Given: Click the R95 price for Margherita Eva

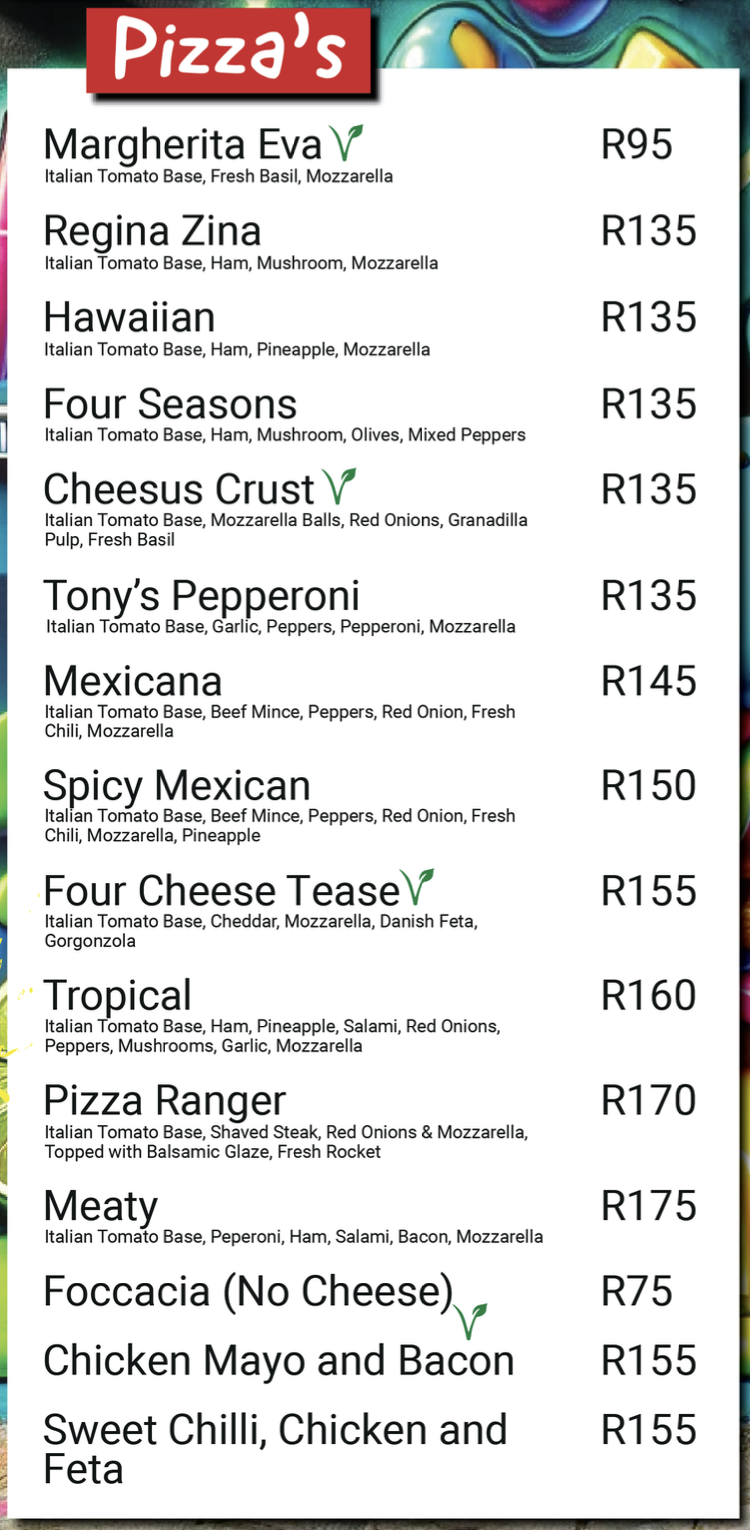Looking at the screenshot, I should (636, 145).
